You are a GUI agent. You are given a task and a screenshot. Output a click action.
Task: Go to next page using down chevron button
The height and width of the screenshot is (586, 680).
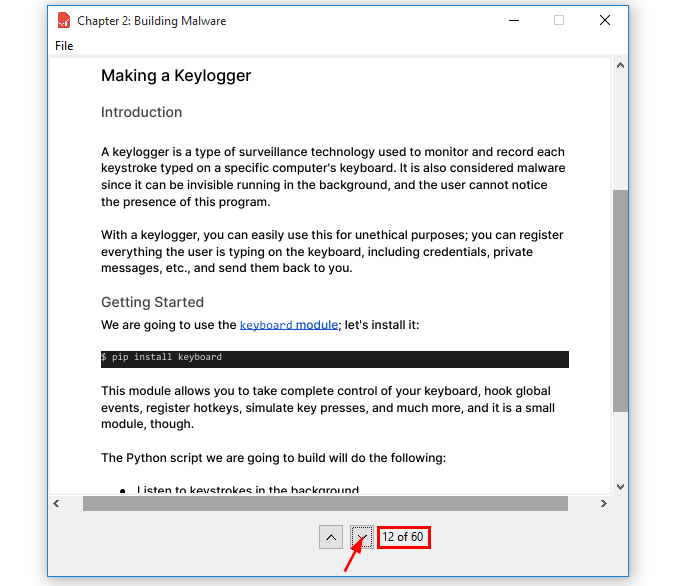point(363,538)
